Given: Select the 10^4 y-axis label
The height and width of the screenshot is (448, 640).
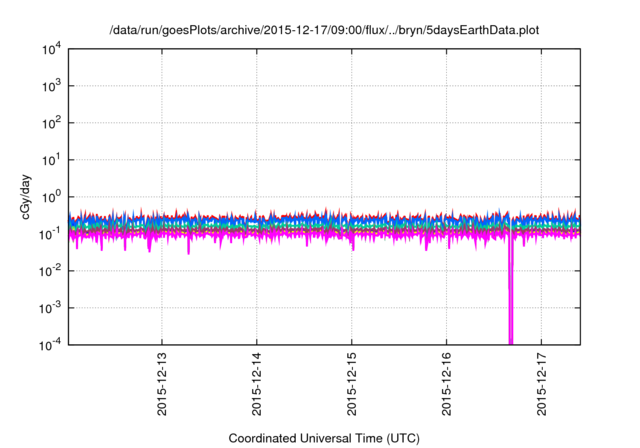Looking at the screenshot, I should pyautogui.click(x=51, y=50).
